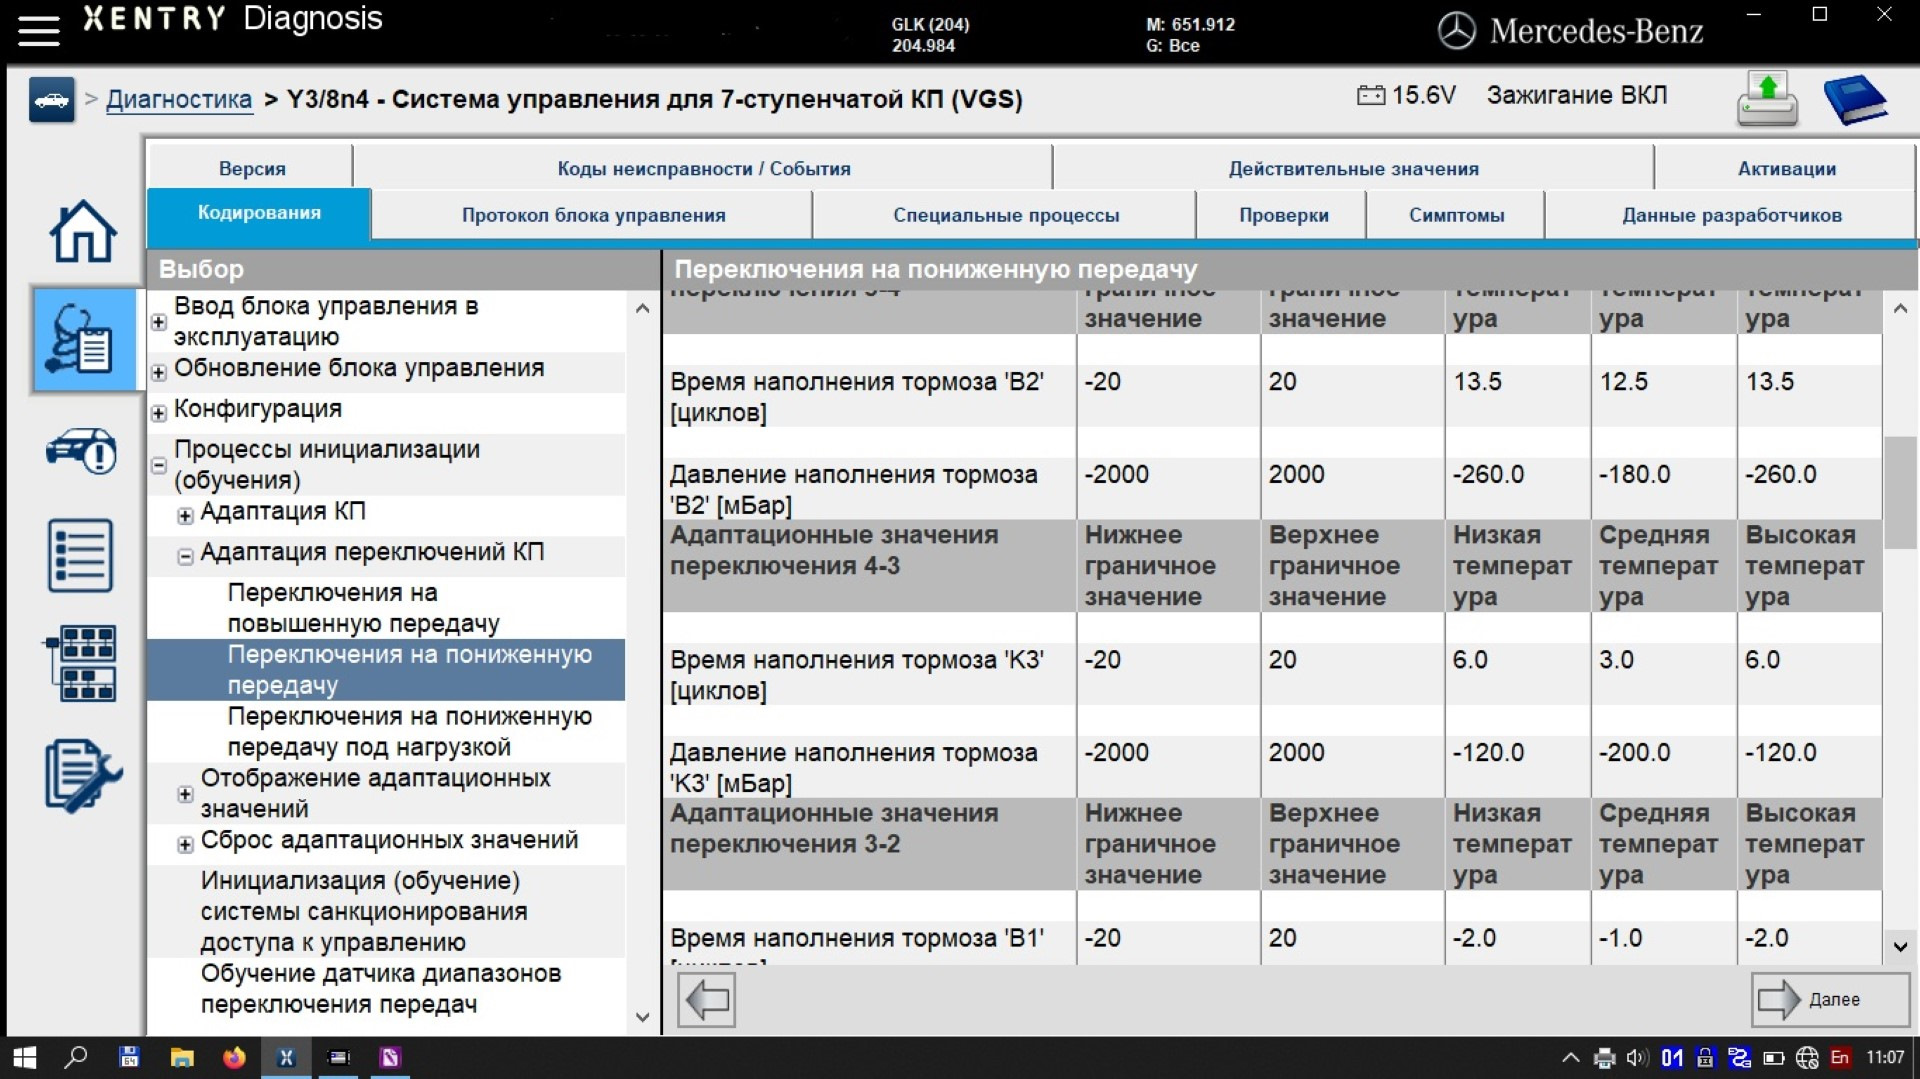Image resolution: width=1920 pixels, height=1079 pixels.
Task: Launch Firefox from taskbar
Action: (234, 1057)
